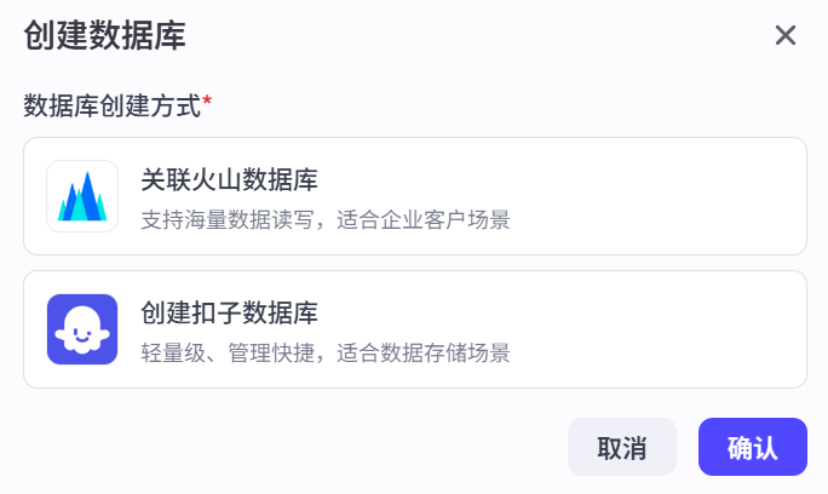The width and height of the screenshot is (828, 494).
Task: Click the smiling face in the Coze logo
Action: (x=82, y=336)
